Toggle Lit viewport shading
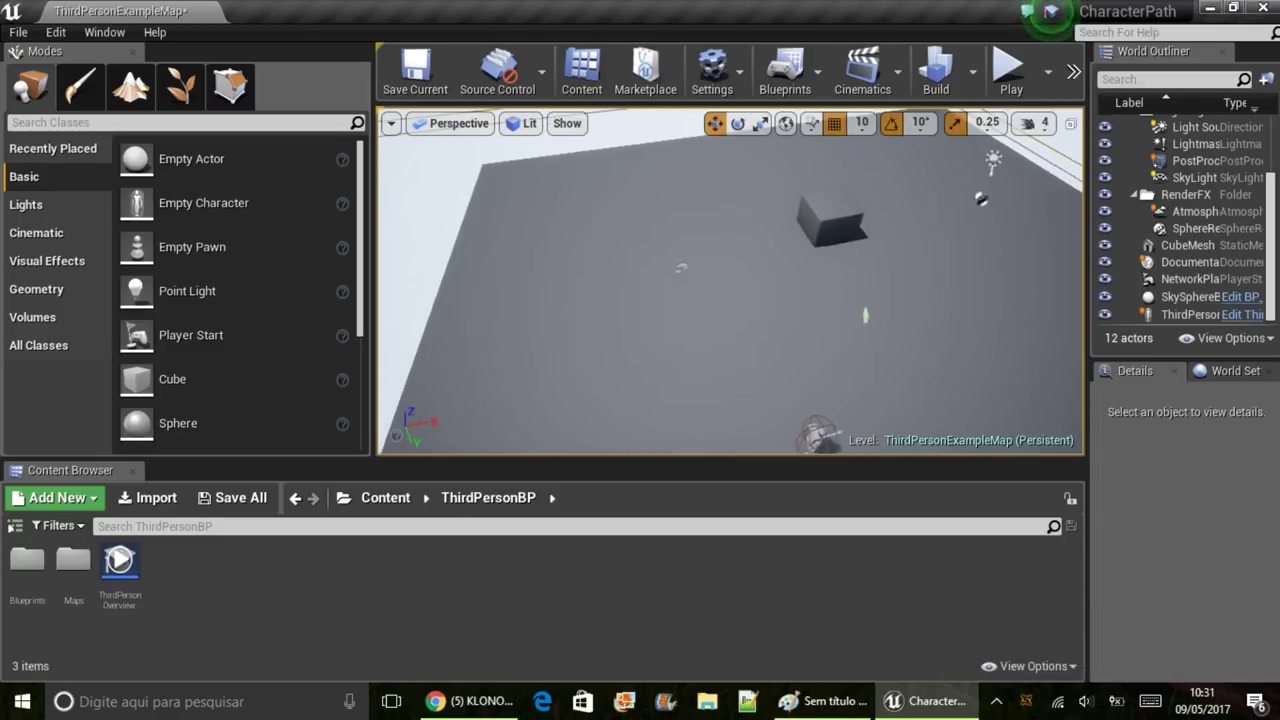The width and height of the screenshot is (1280, 720). coord(521,123)
